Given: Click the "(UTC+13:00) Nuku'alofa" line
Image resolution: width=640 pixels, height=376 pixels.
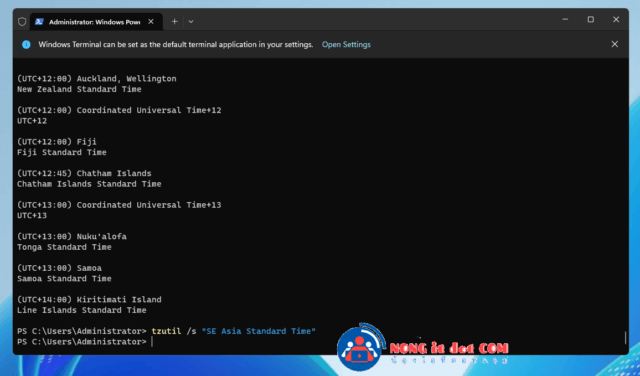Looking at the screenshot, I should click(x=72, y=236).
